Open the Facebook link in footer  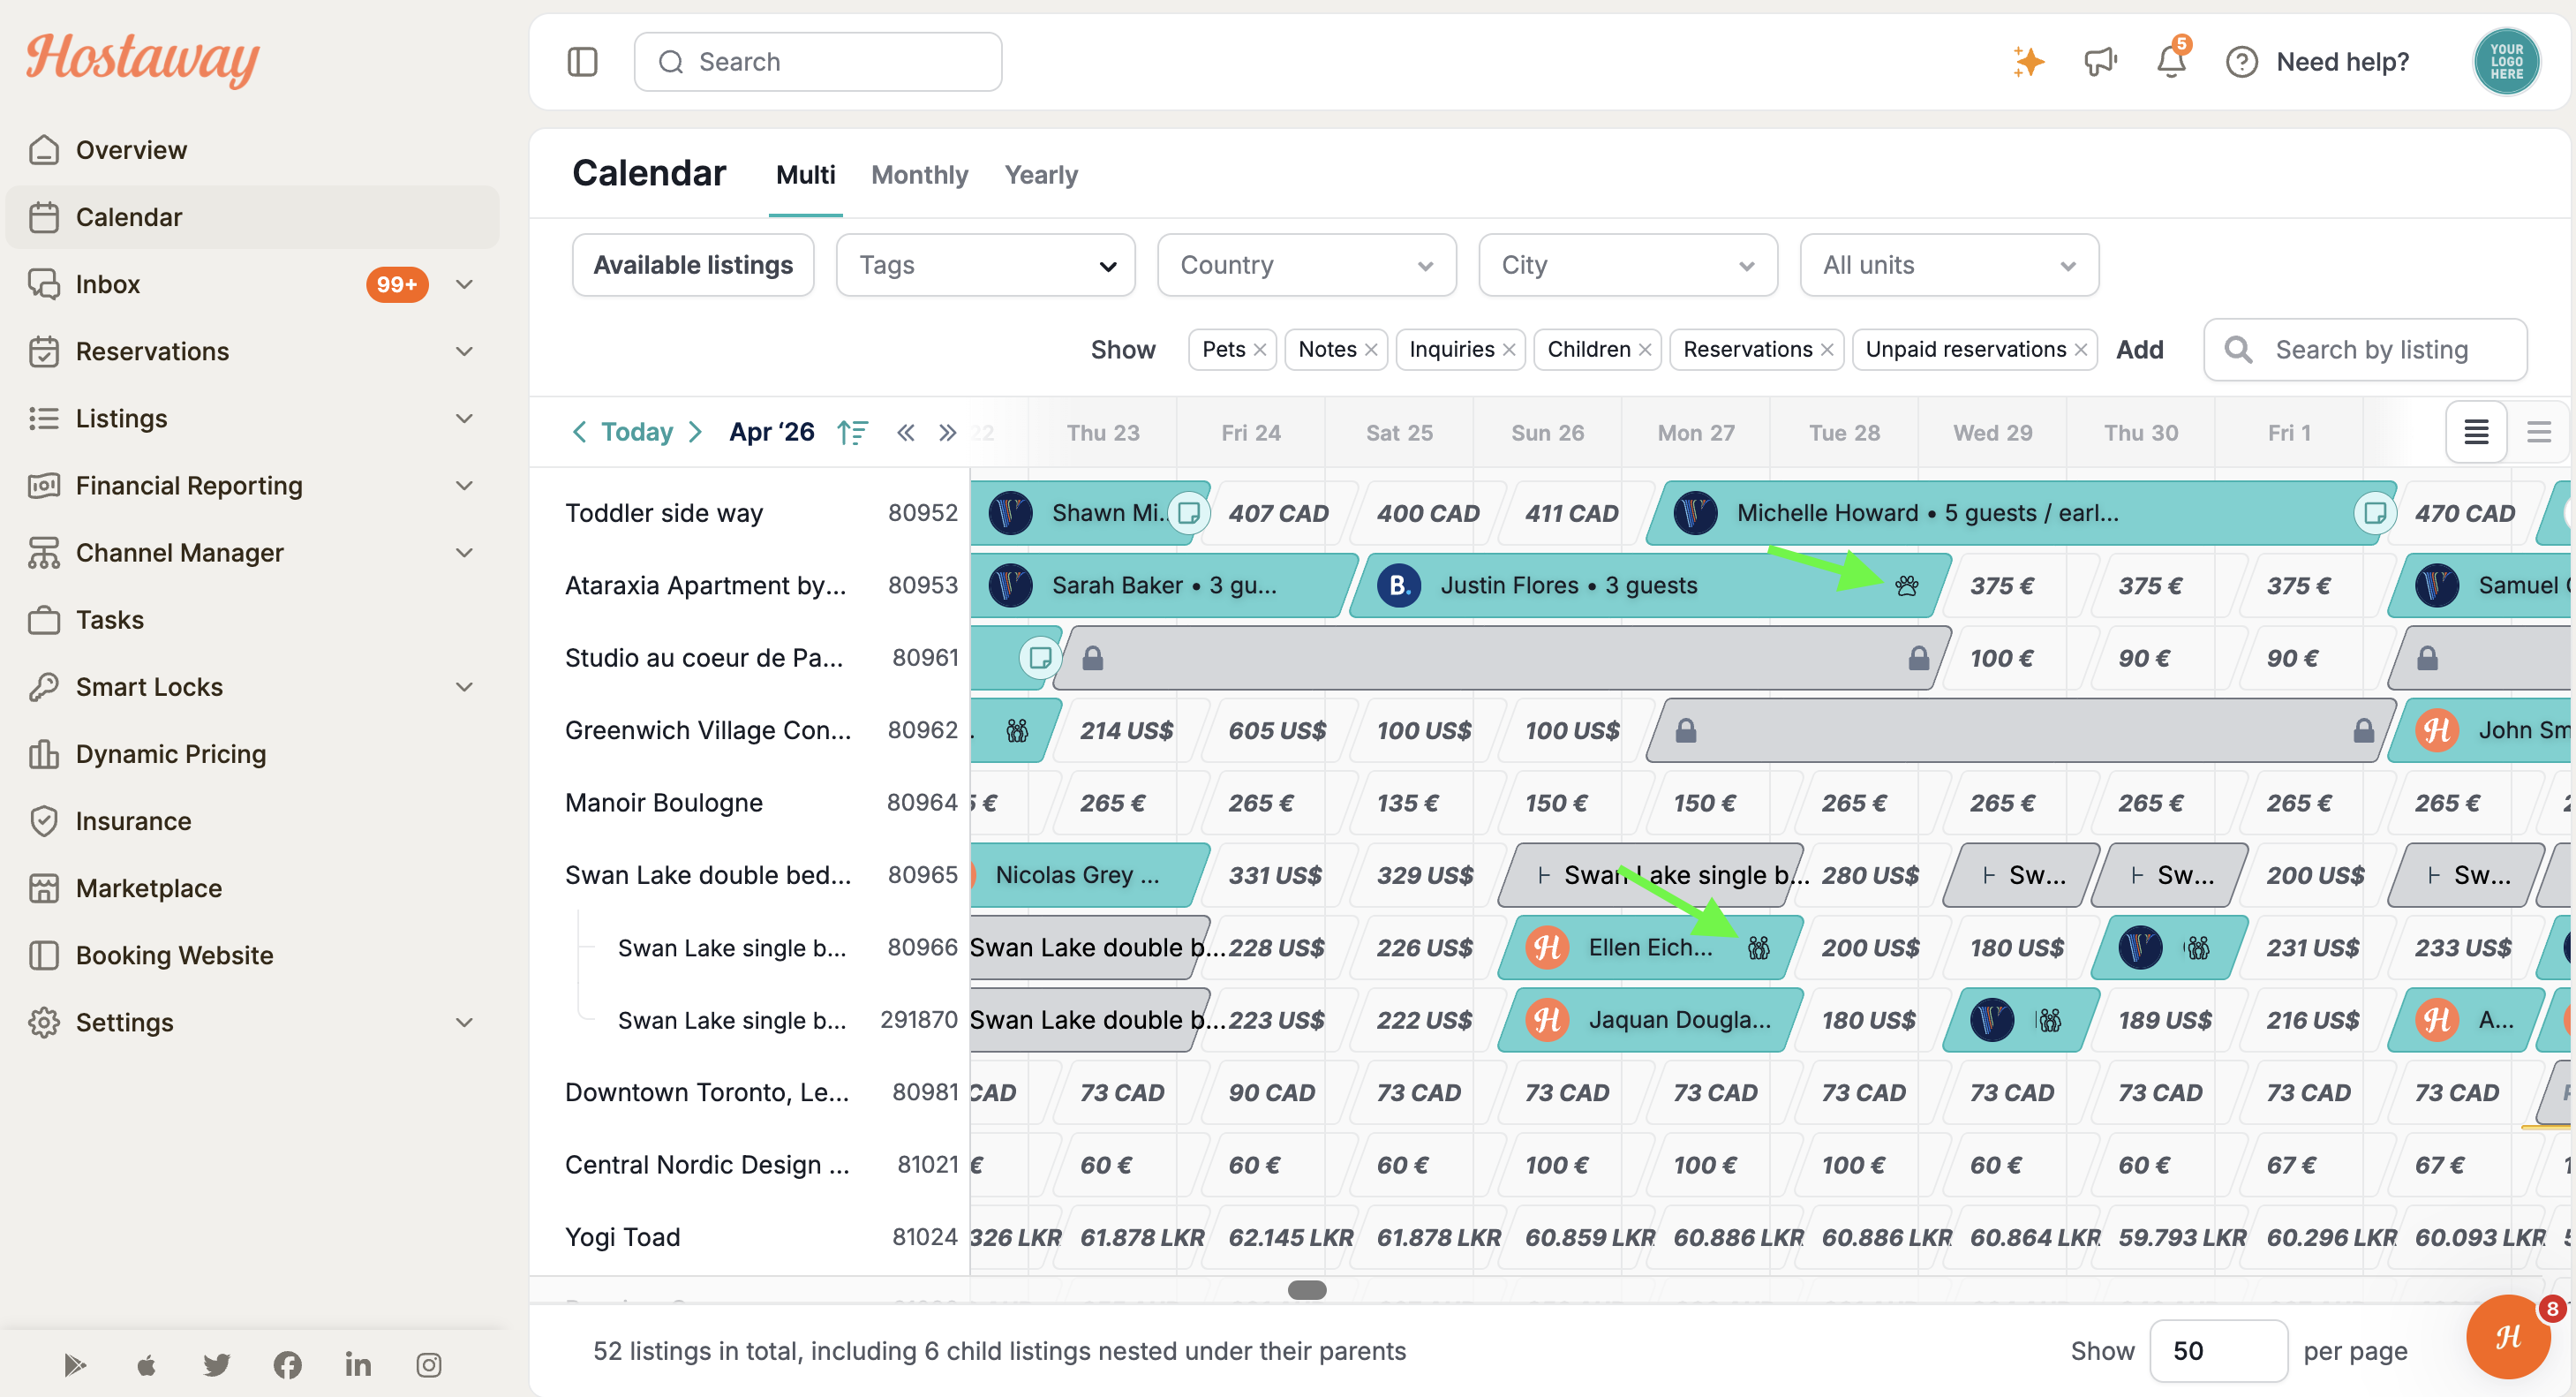[287, 1364]
